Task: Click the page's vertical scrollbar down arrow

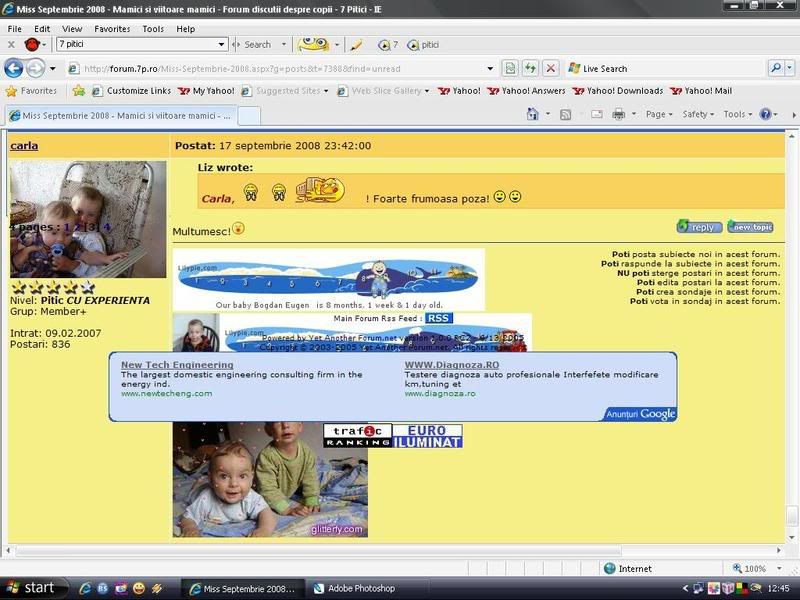Action: point(791,537)
